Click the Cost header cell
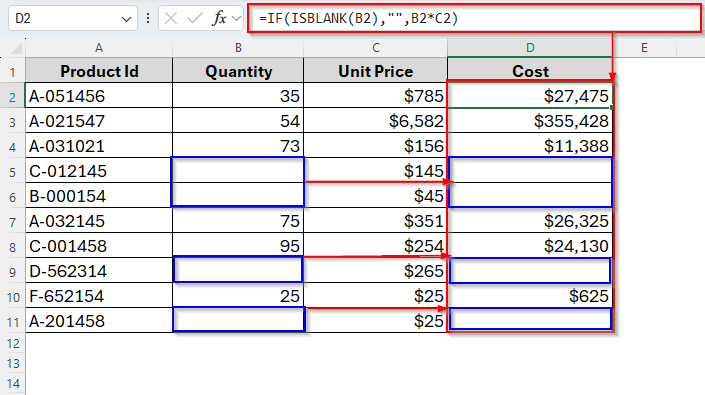705x395 pixels. tap(530, 71)
